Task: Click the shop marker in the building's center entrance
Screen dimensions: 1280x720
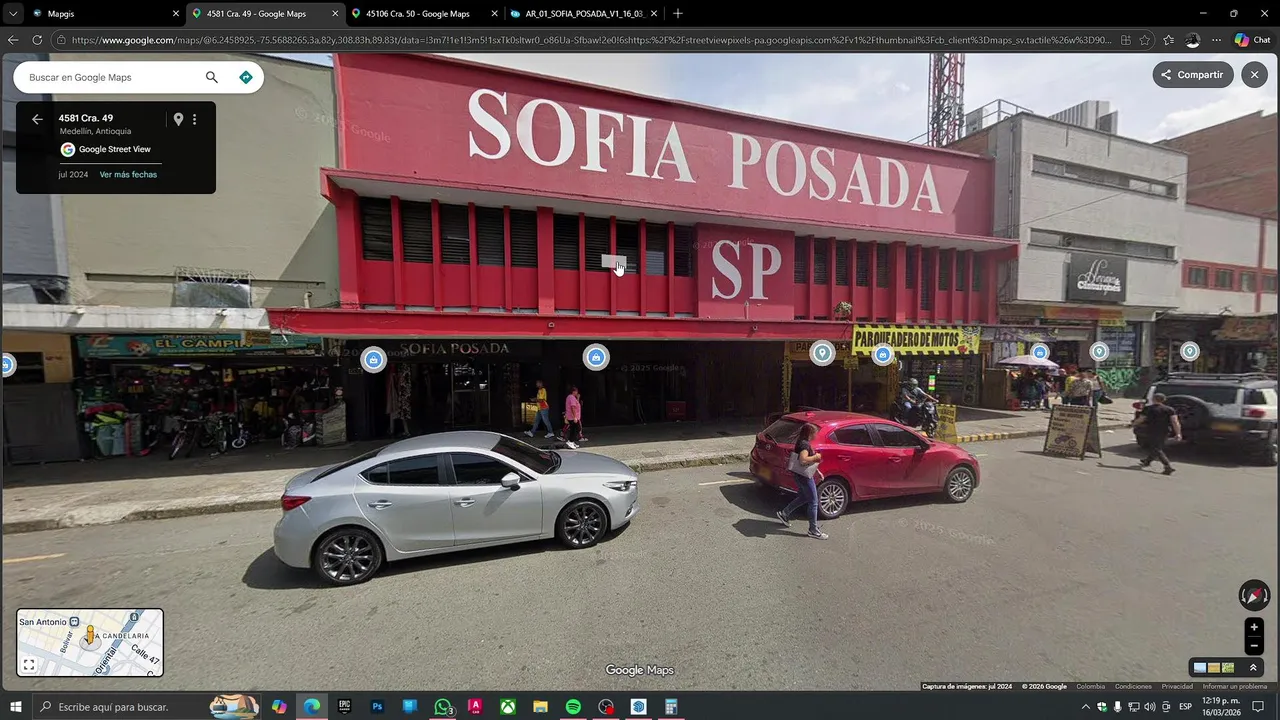Action: 596,357
